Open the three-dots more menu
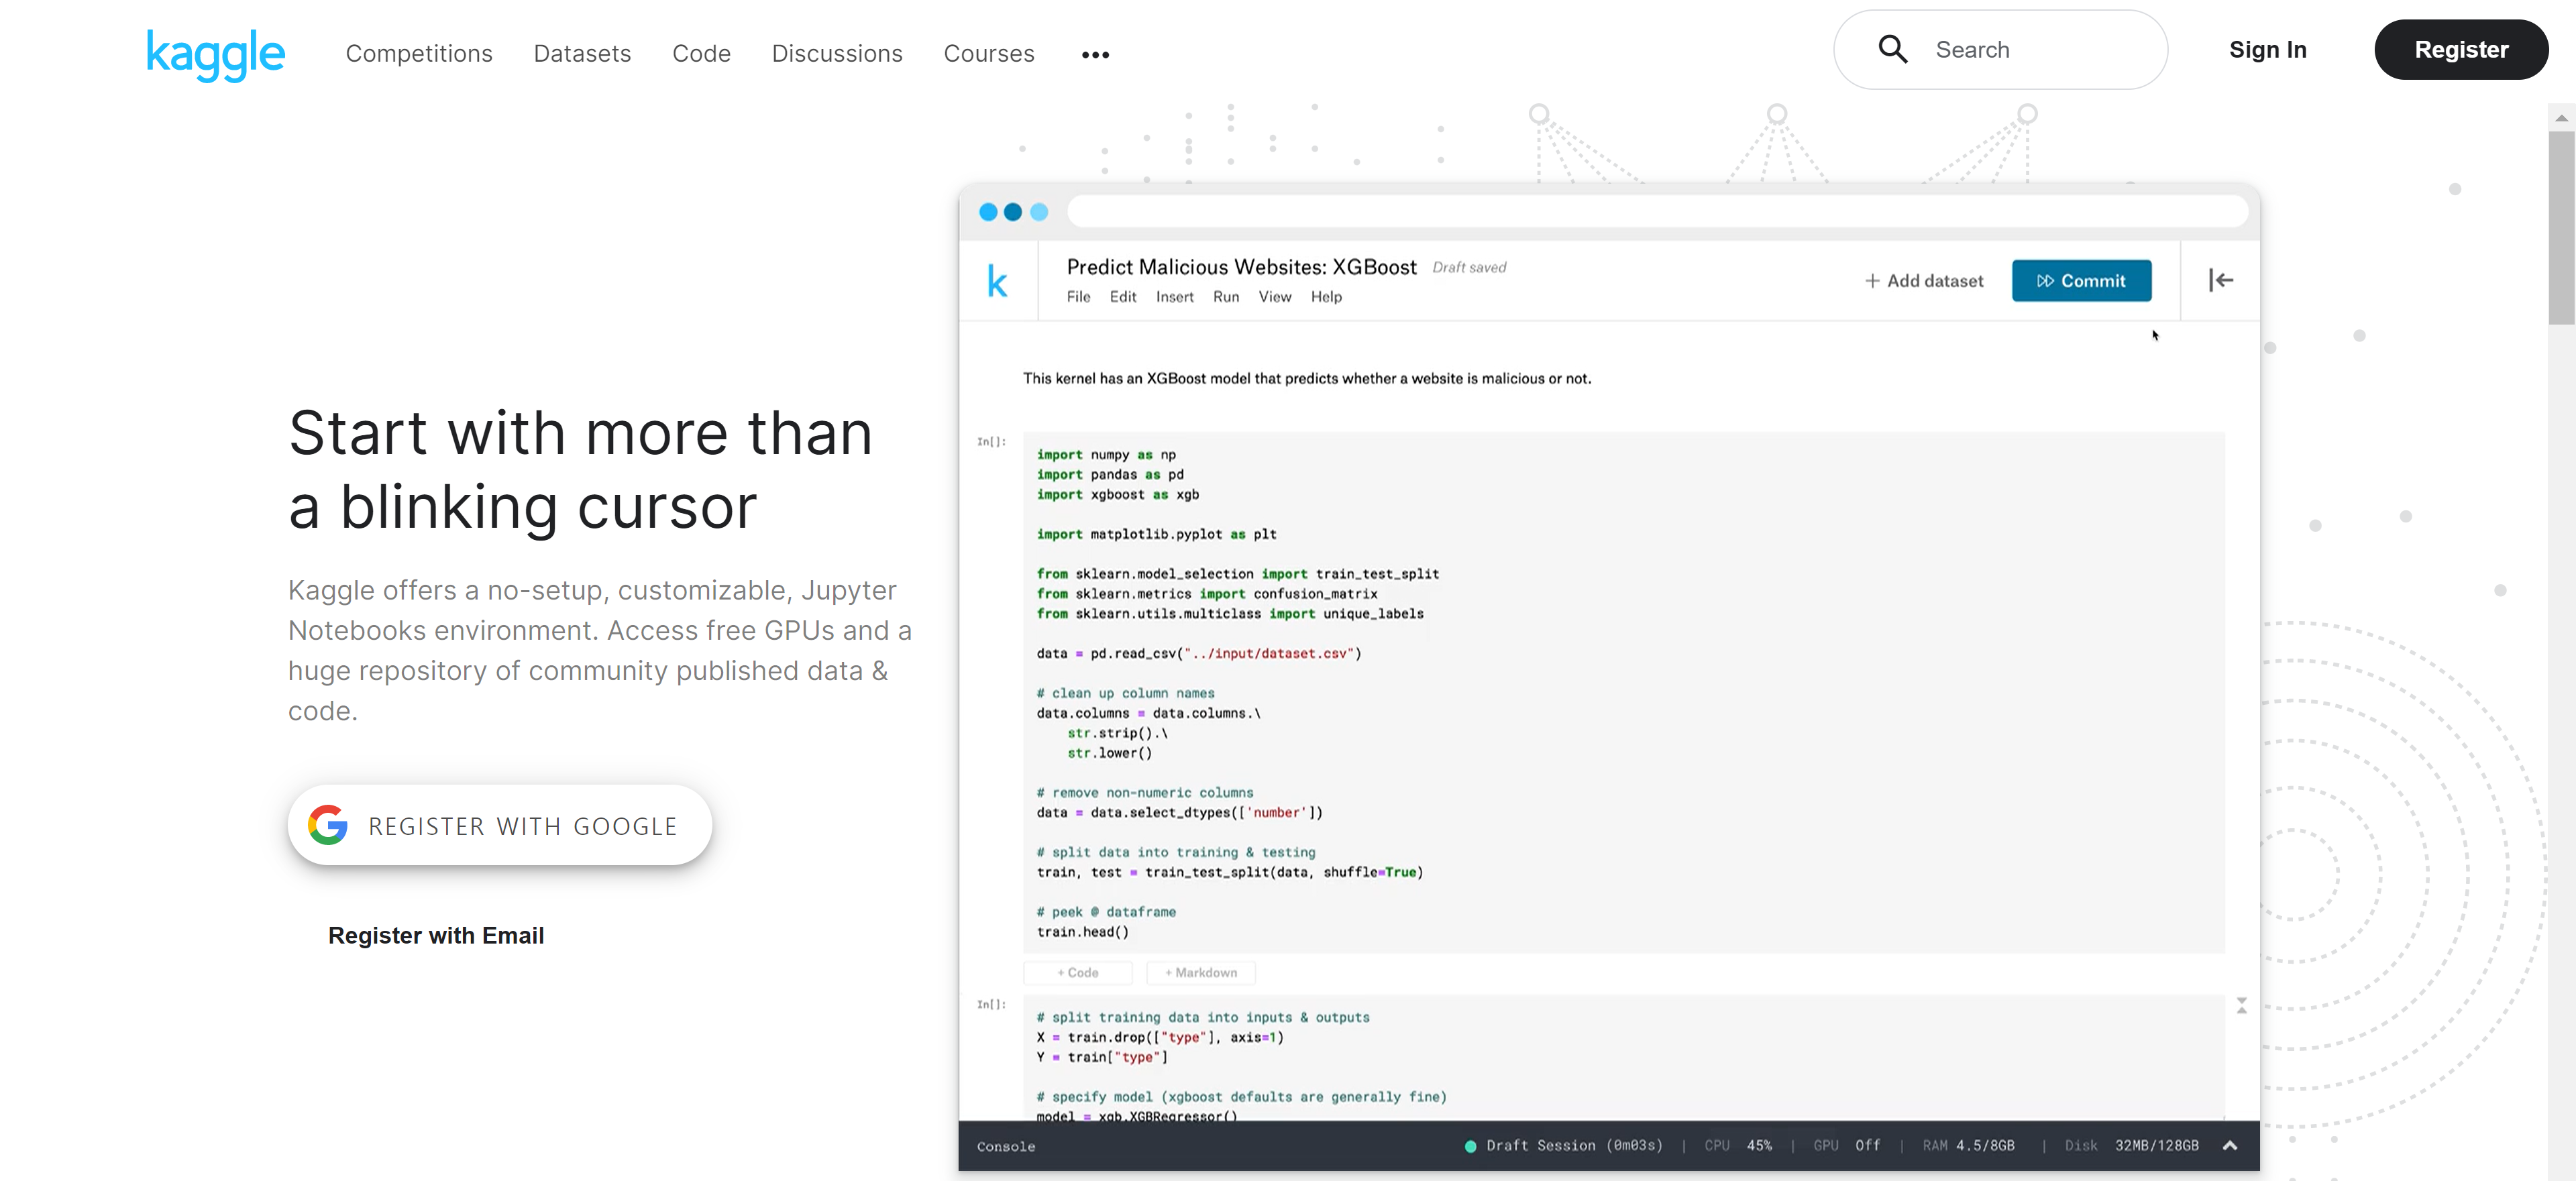The width and height of the screenshot is (2576, 1181). pos(1095,55)
